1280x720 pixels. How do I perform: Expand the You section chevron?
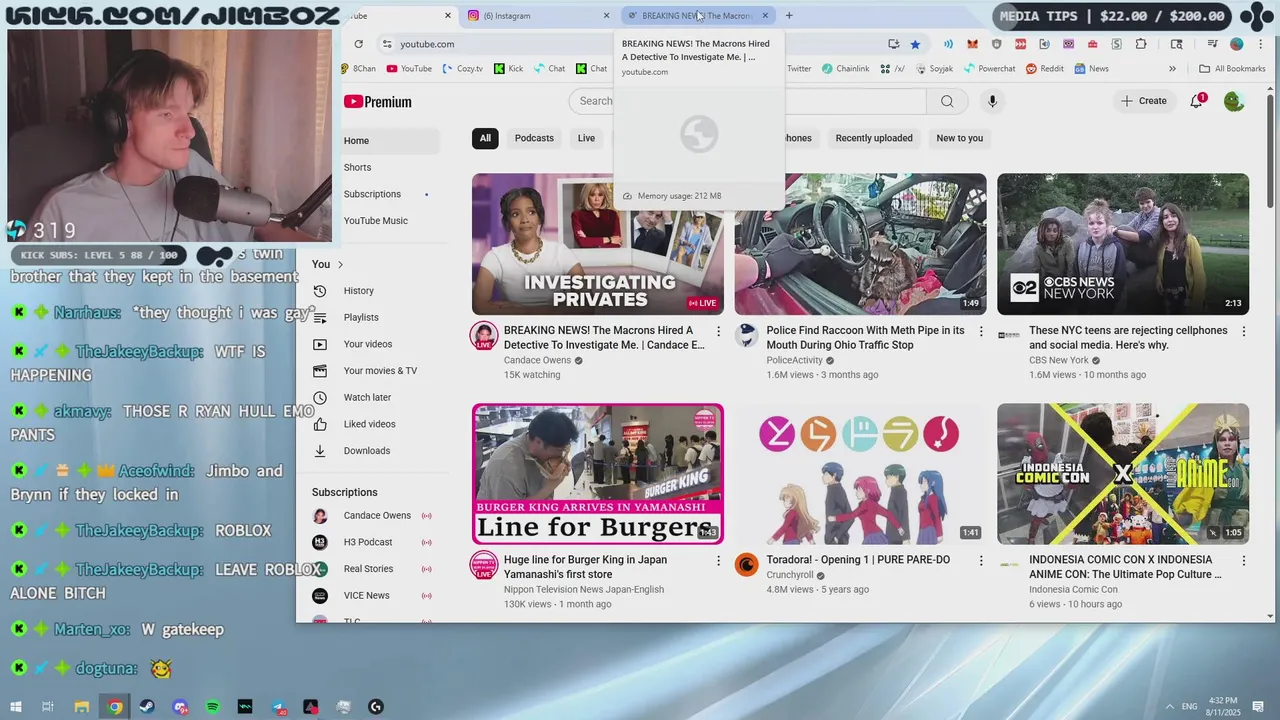340,264
